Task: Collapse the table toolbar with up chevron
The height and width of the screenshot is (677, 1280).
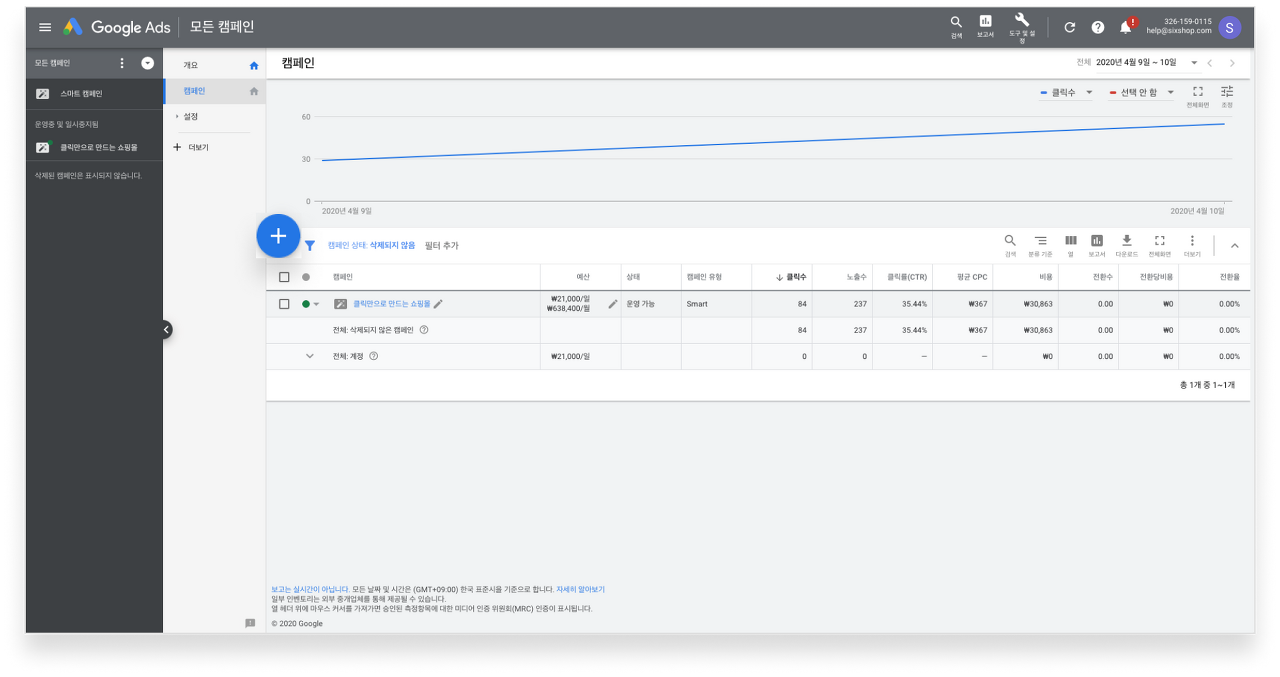Action: (x=1234, y=246)
